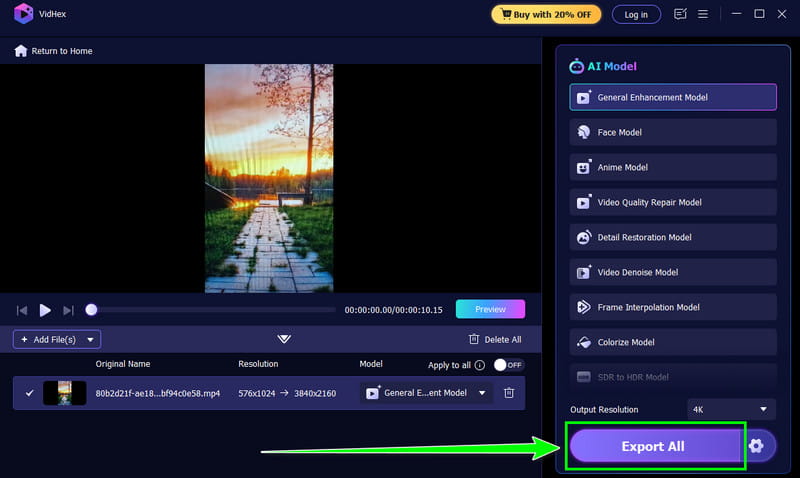Choose the Video Denoise Model
The width and height of the screenshot is (800, 478).
tap(673, 272)
